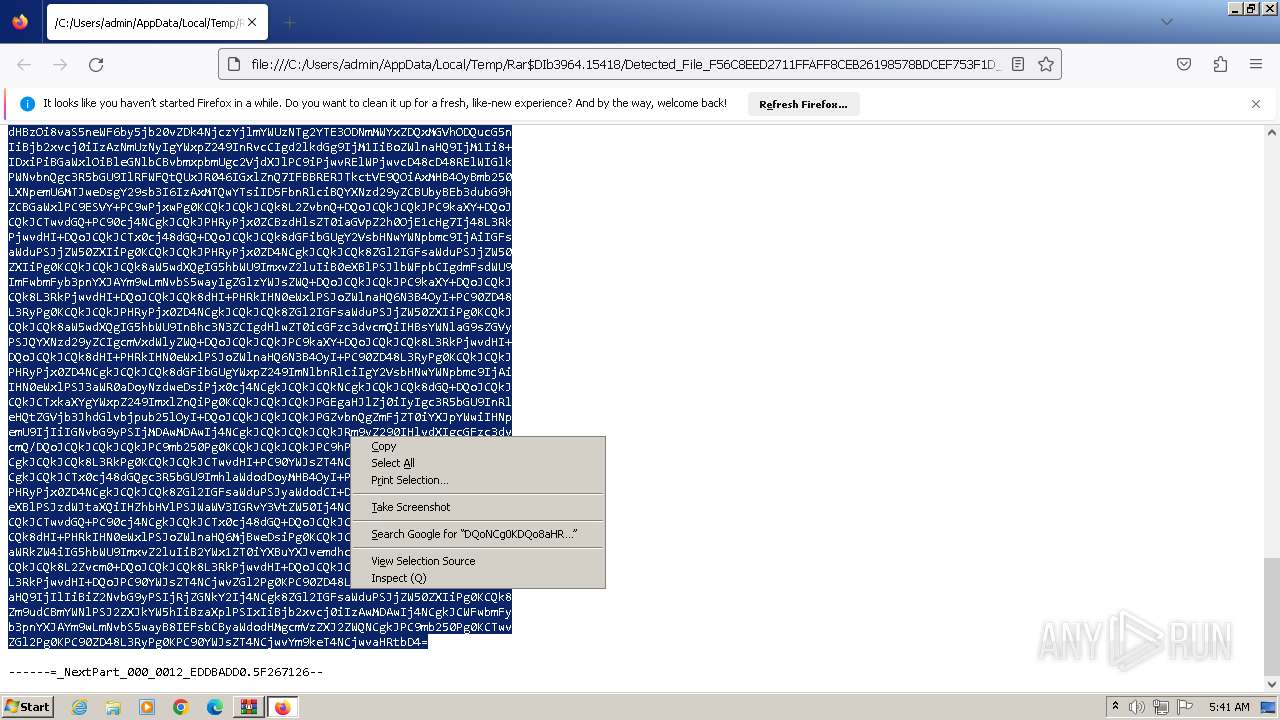
Task: Open the list all tabs dropdown
Action: coord(1166,22)
